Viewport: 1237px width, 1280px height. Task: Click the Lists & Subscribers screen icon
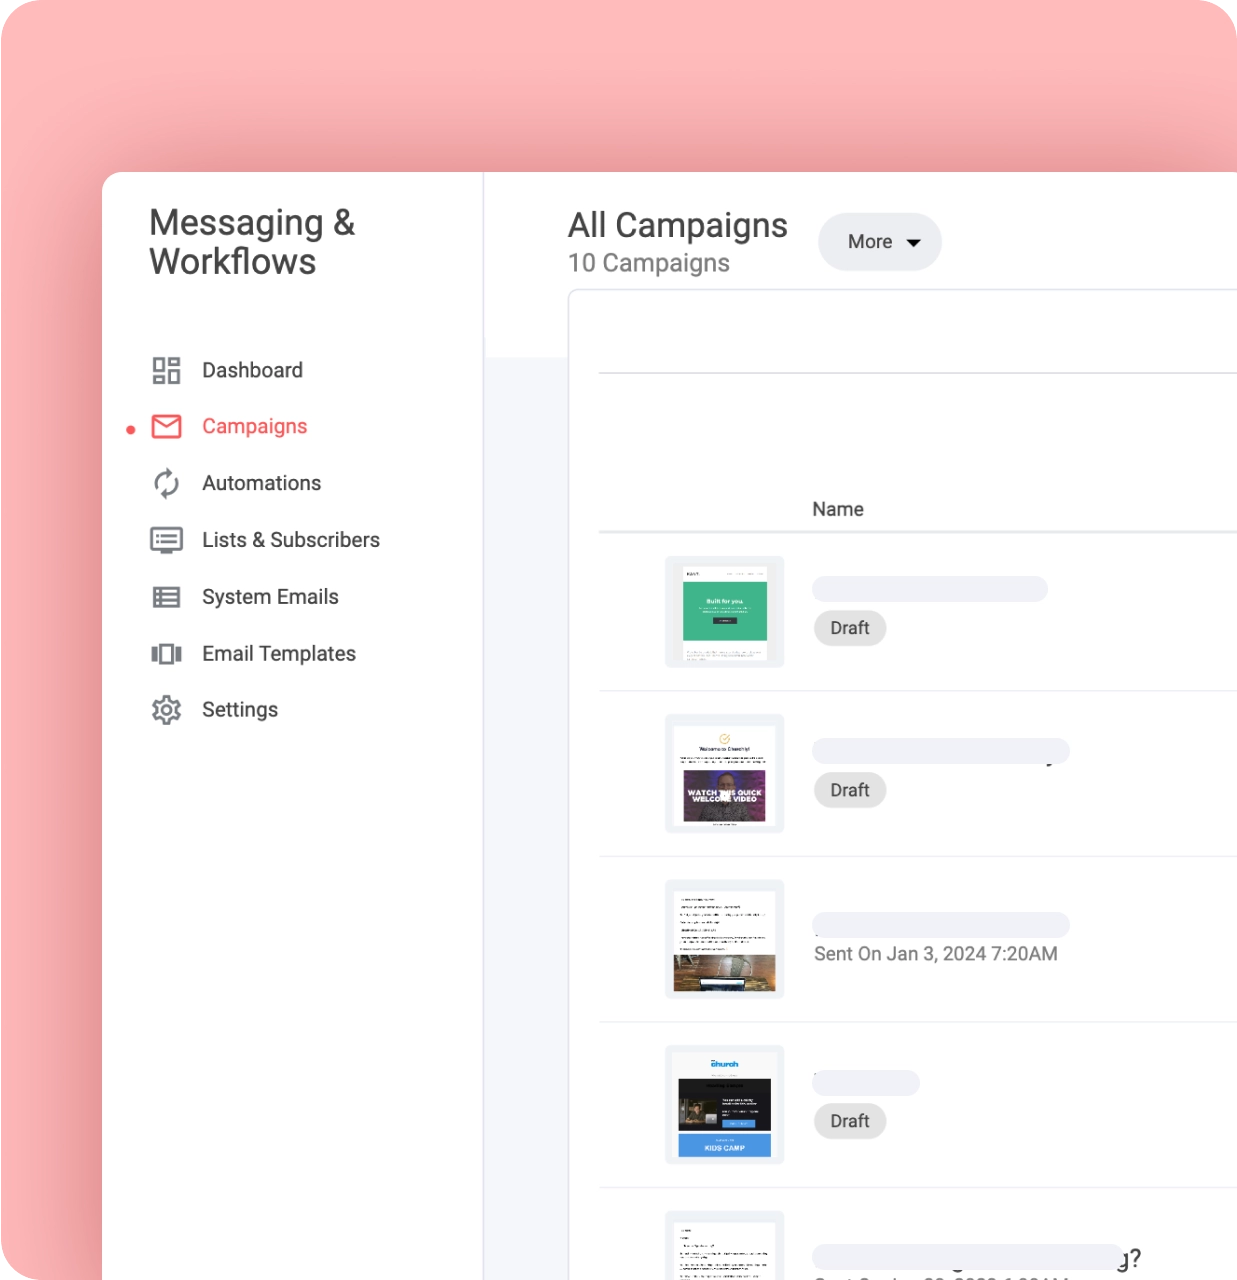166,540
